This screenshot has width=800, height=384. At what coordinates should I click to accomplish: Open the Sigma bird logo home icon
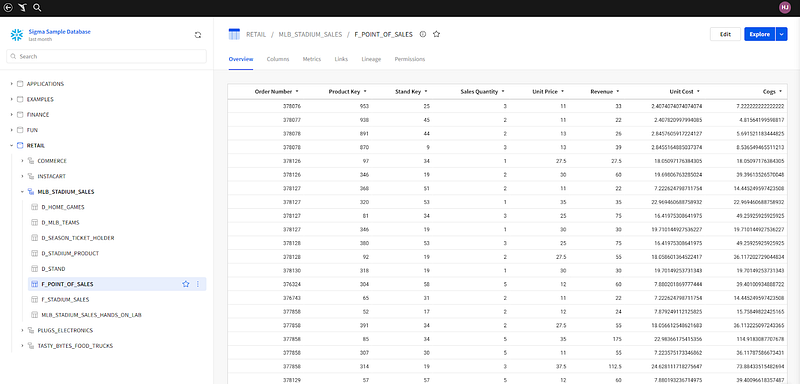click(x=22, y=7)
